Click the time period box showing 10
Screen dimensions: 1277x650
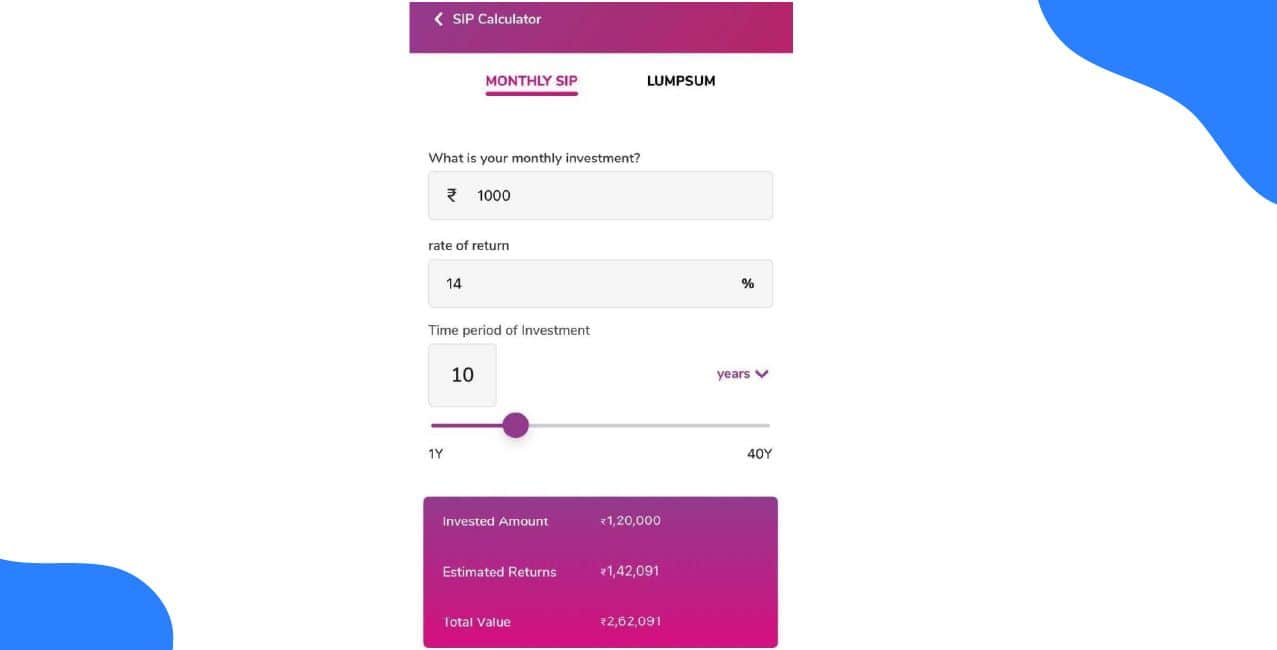pos(462,375)
